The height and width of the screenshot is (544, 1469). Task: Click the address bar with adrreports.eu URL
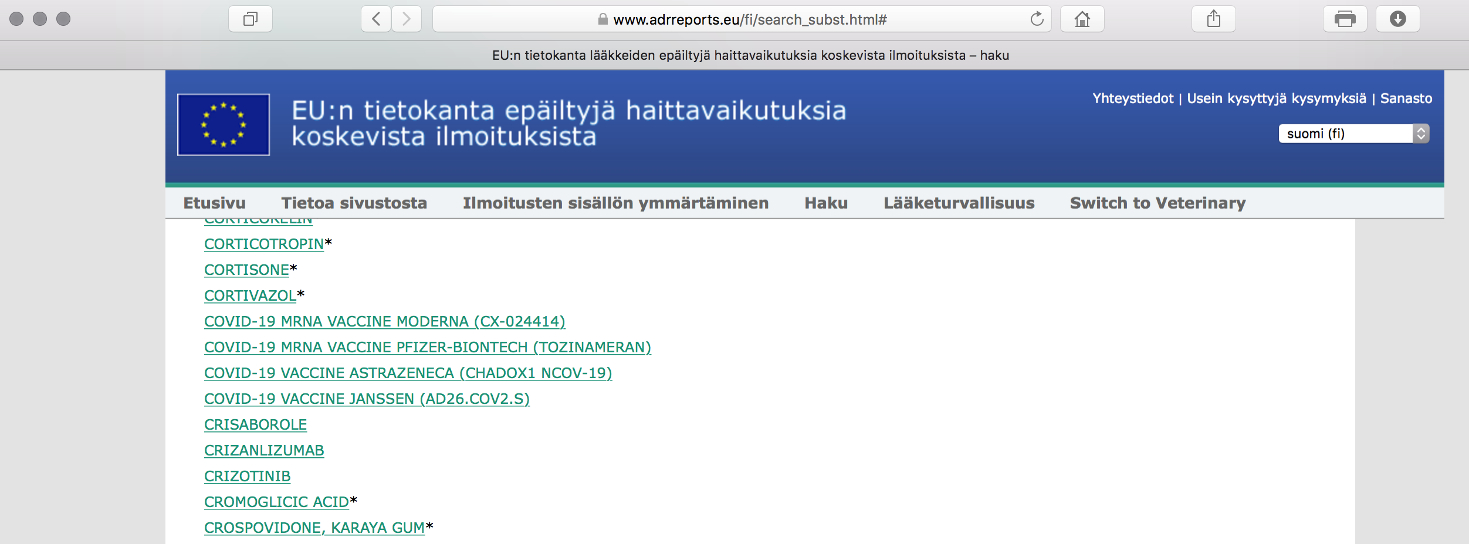(740, 19)
